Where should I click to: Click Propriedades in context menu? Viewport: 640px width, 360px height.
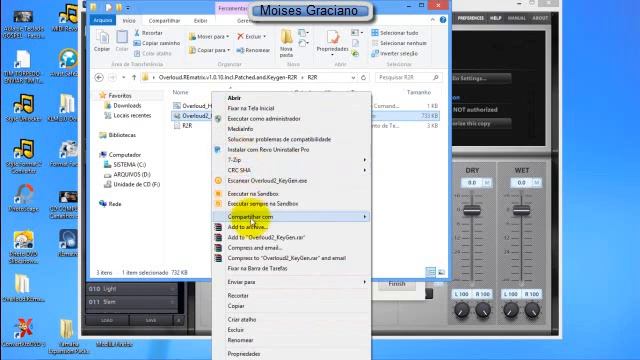244,354
